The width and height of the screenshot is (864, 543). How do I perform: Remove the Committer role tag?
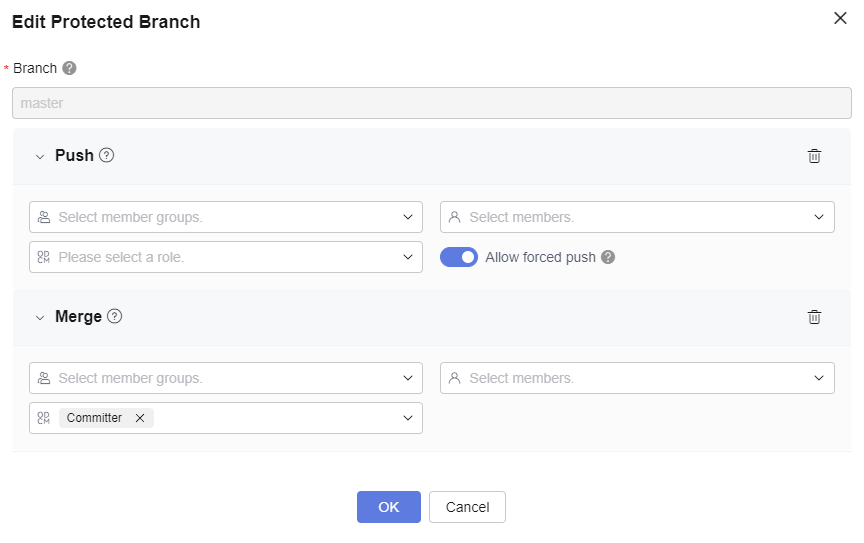[x=140, y=418]
